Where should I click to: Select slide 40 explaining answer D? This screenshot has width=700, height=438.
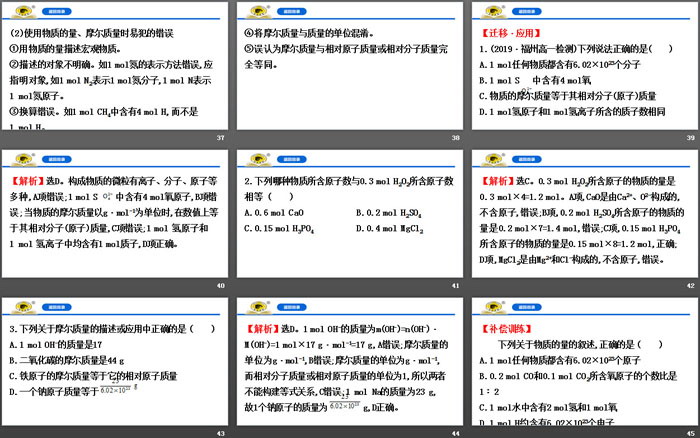point(115,213)
